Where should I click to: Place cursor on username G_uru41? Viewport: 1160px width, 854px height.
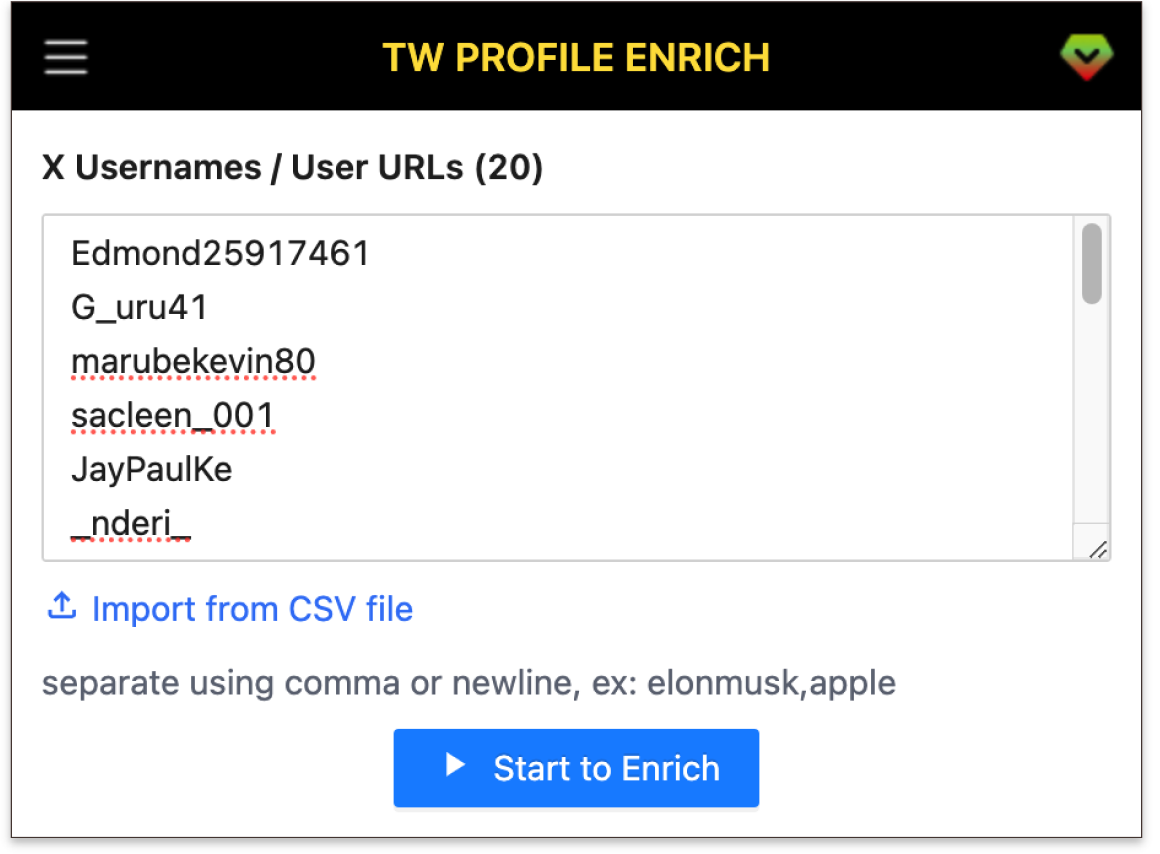pos(139,307)
